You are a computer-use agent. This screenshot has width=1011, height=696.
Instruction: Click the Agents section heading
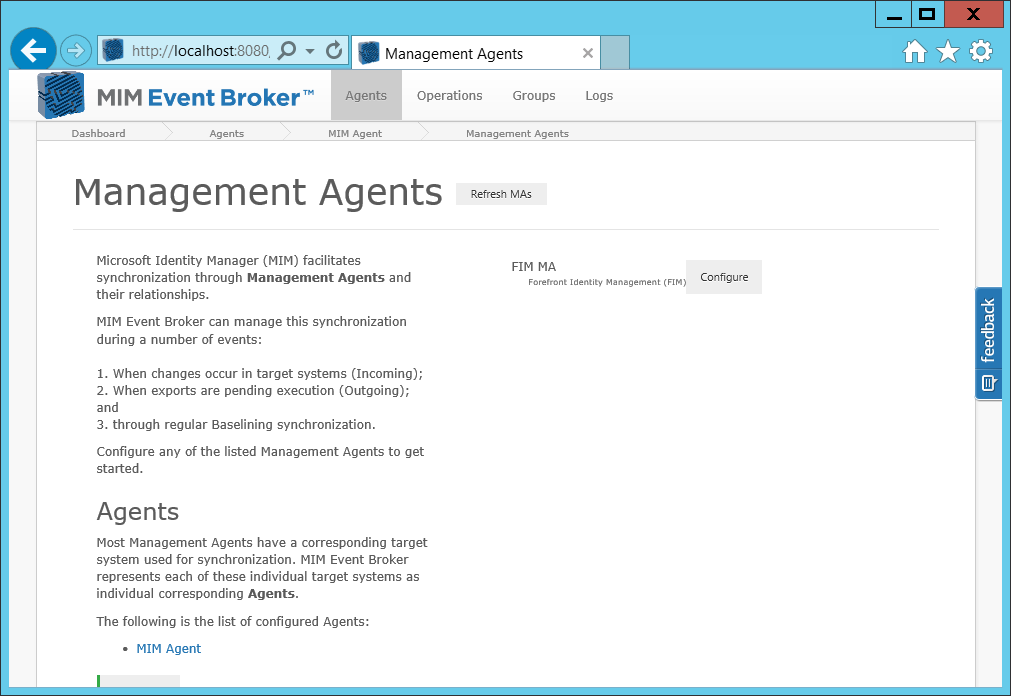tap(137, 512)
